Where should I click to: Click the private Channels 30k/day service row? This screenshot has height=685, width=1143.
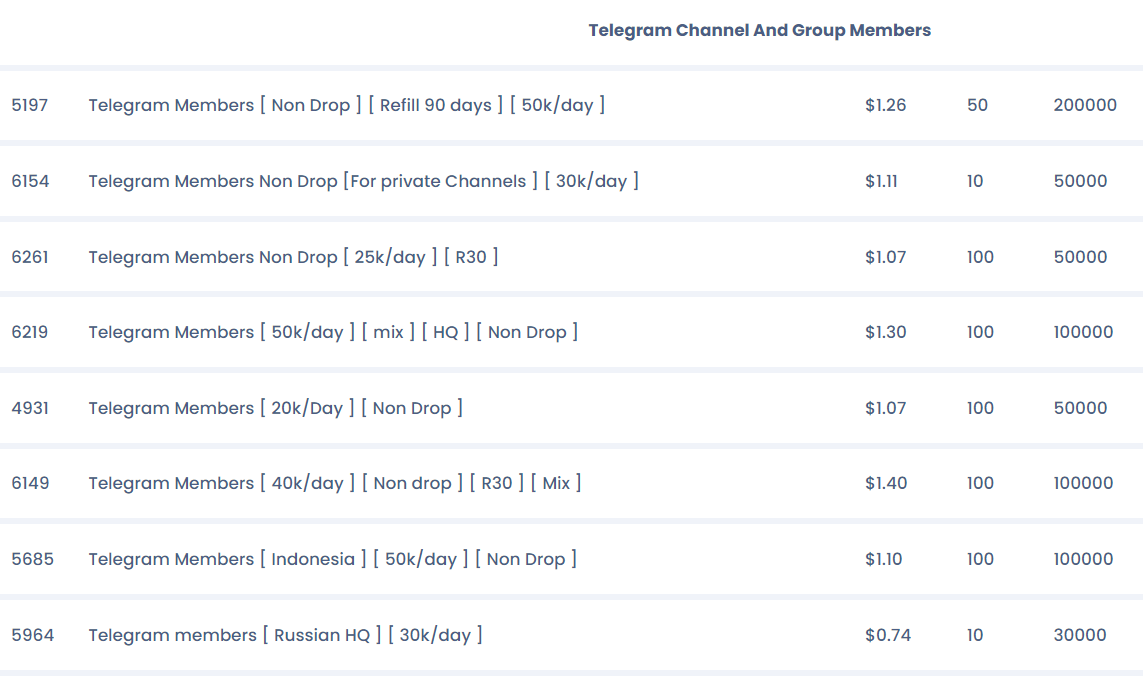click(x=363, y=181)
